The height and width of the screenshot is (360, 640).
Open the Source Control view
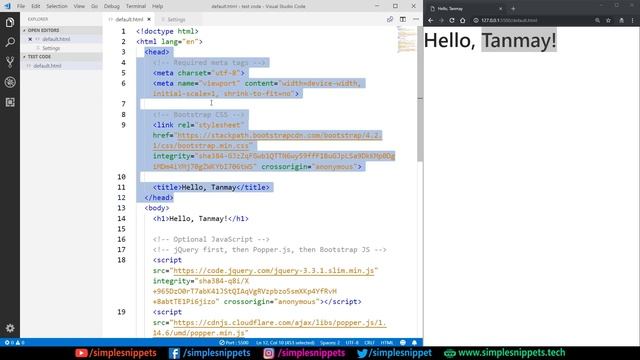coord(10,62)
